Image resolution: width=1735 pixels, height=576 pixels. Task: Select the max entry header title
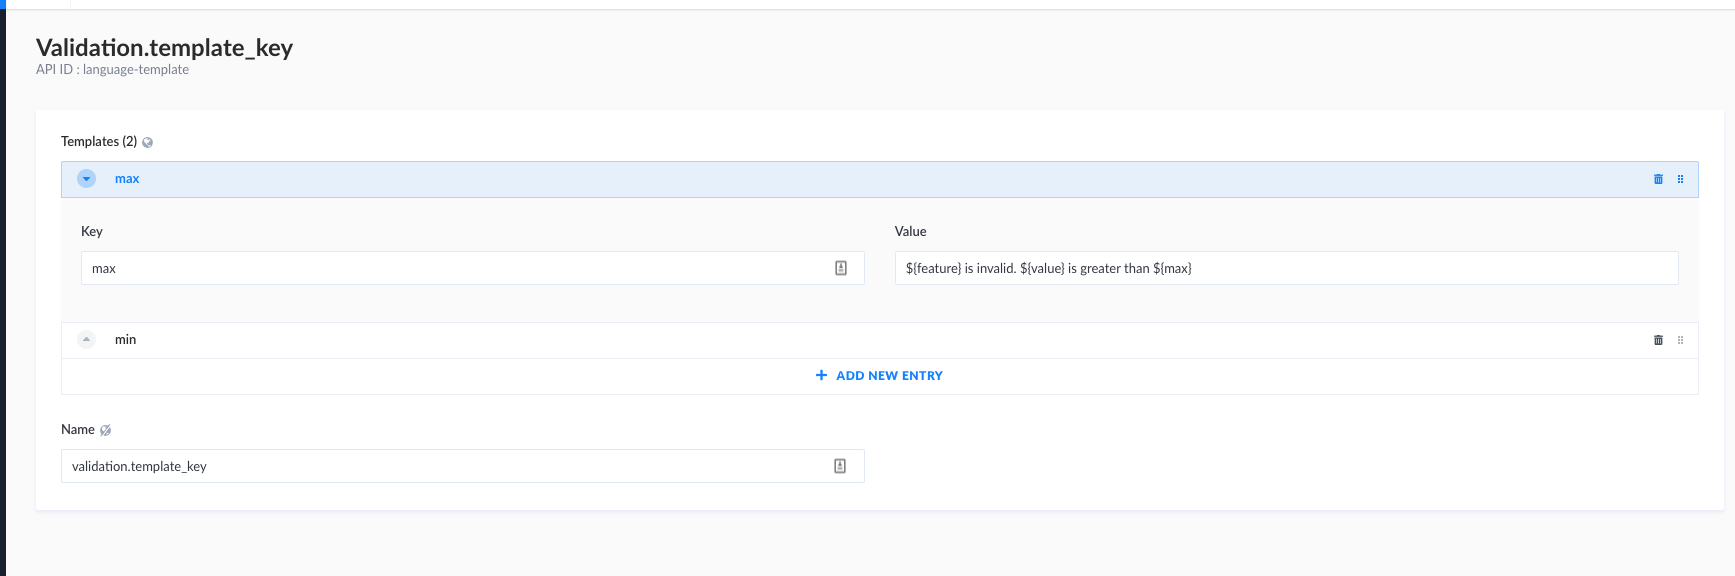click(127, 179)
